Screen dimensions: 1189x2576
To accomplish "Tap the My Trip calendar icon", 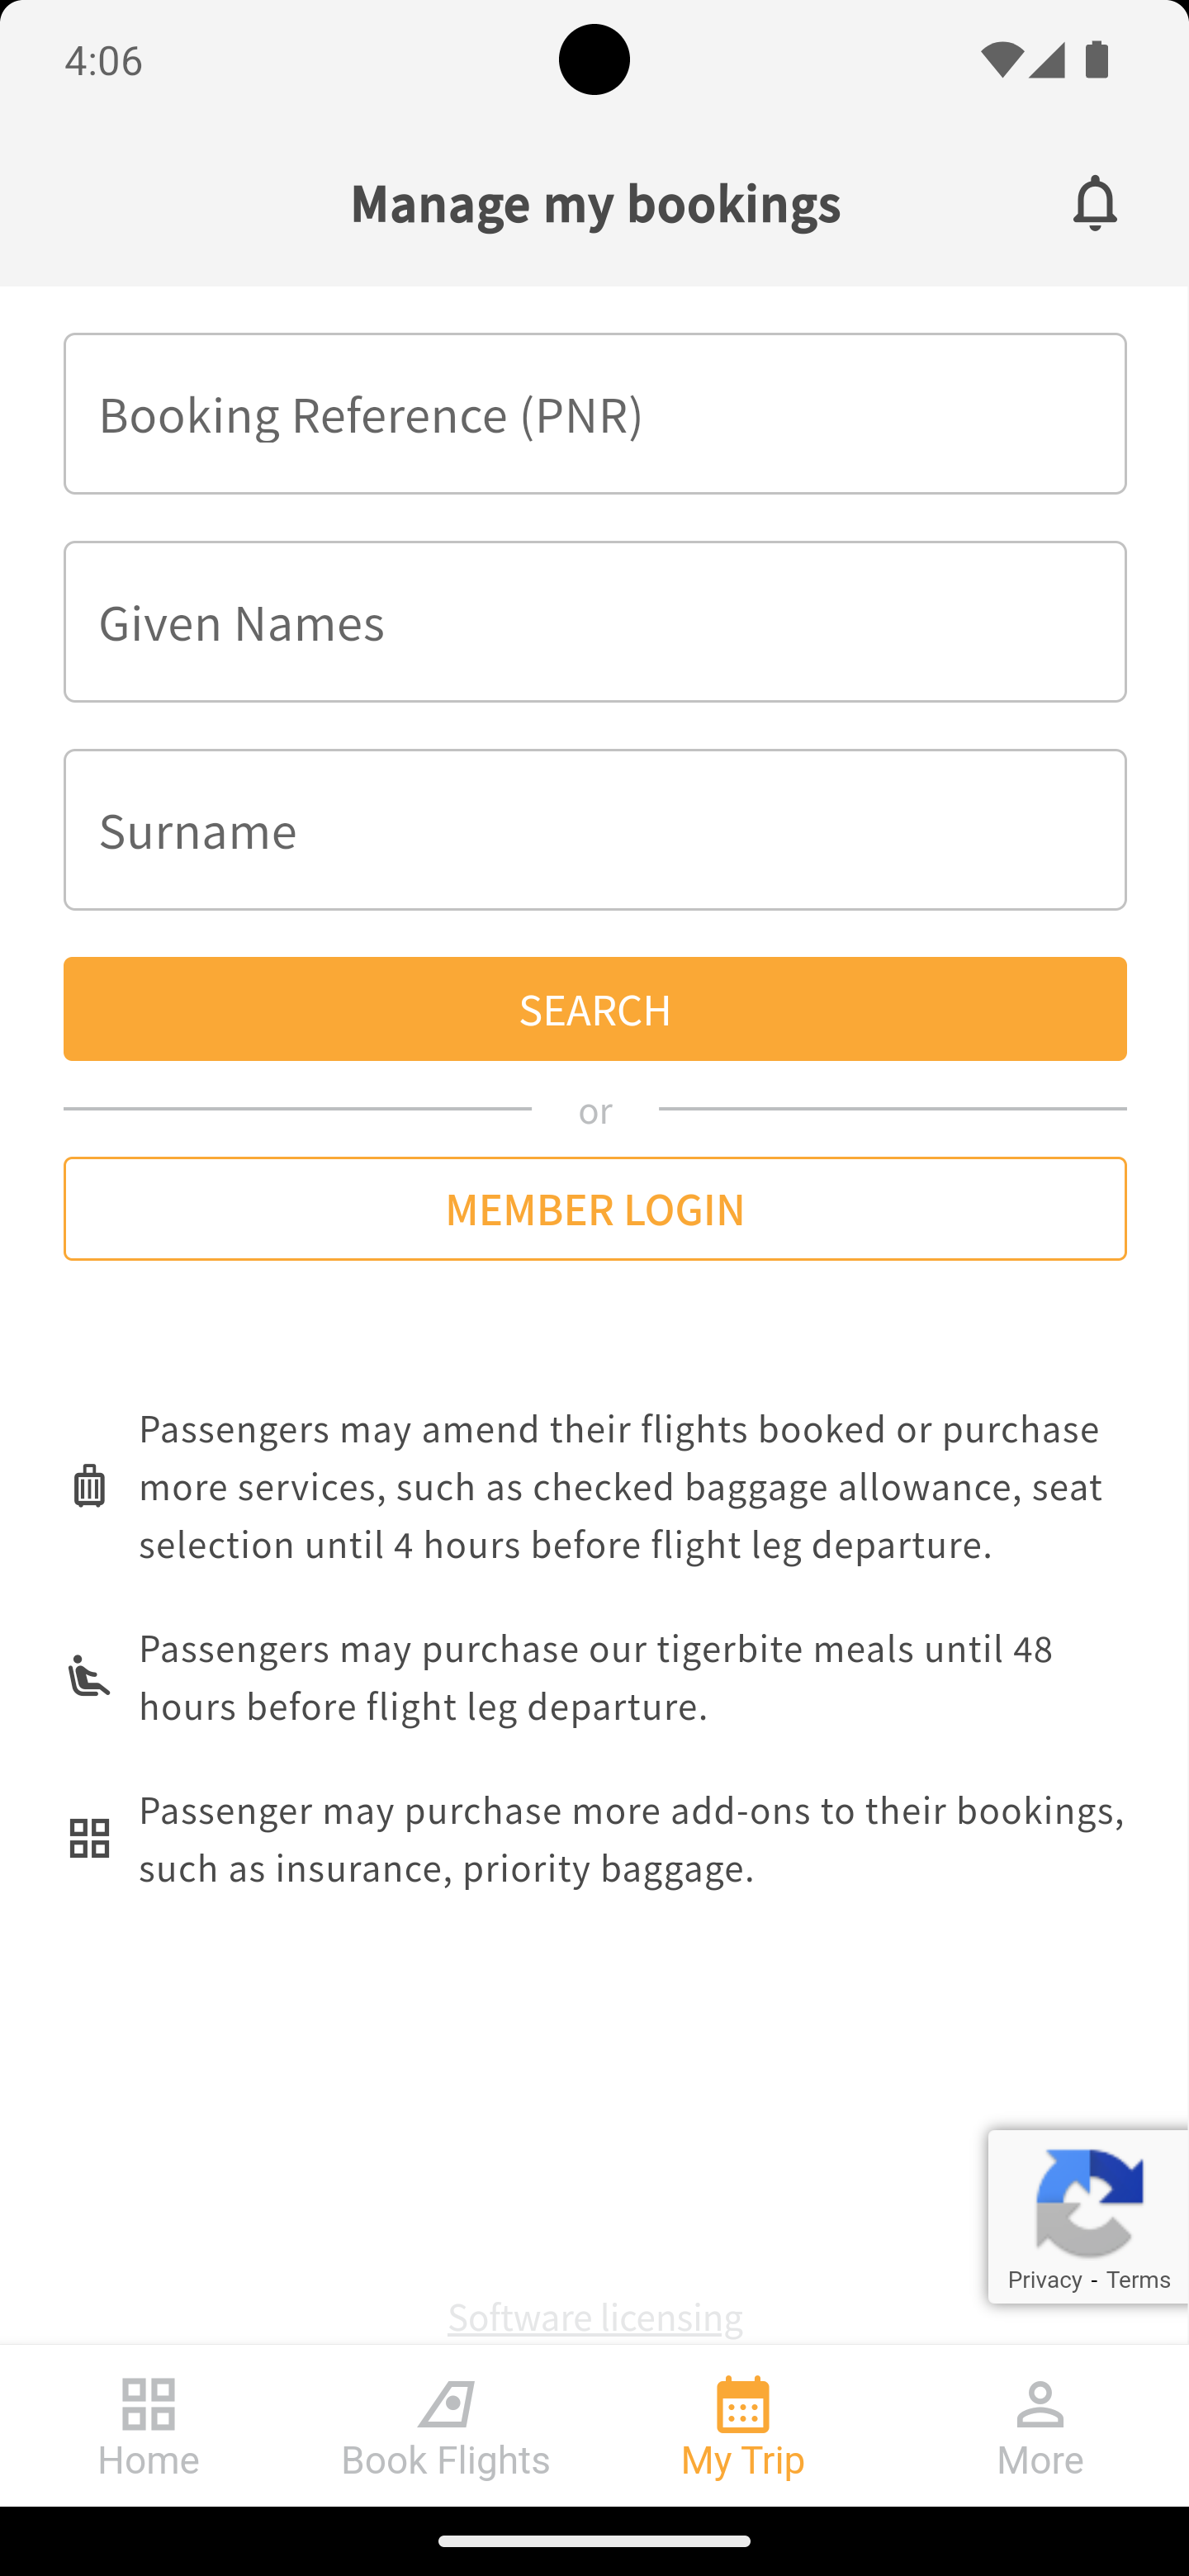I will click(x=743, y=2404).
